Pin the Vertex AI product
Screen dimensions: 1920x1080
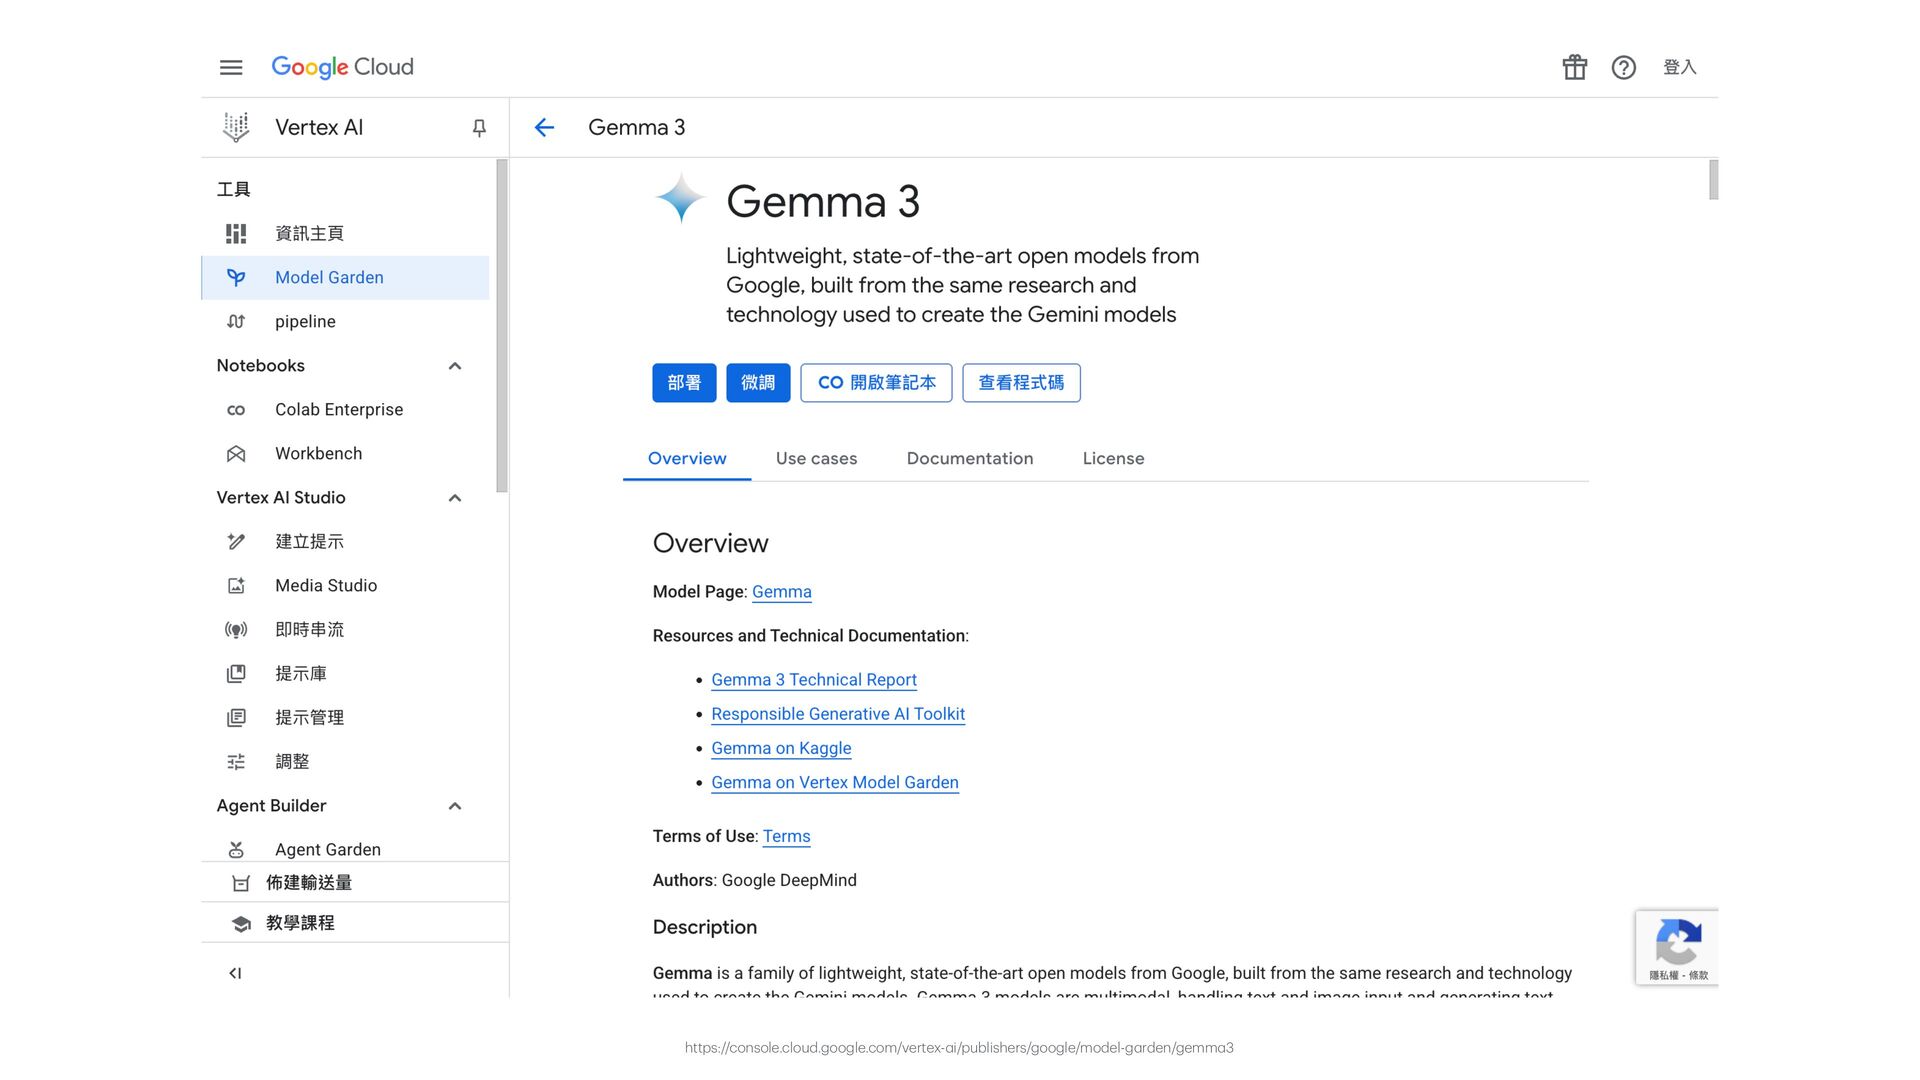coord(479,128)
